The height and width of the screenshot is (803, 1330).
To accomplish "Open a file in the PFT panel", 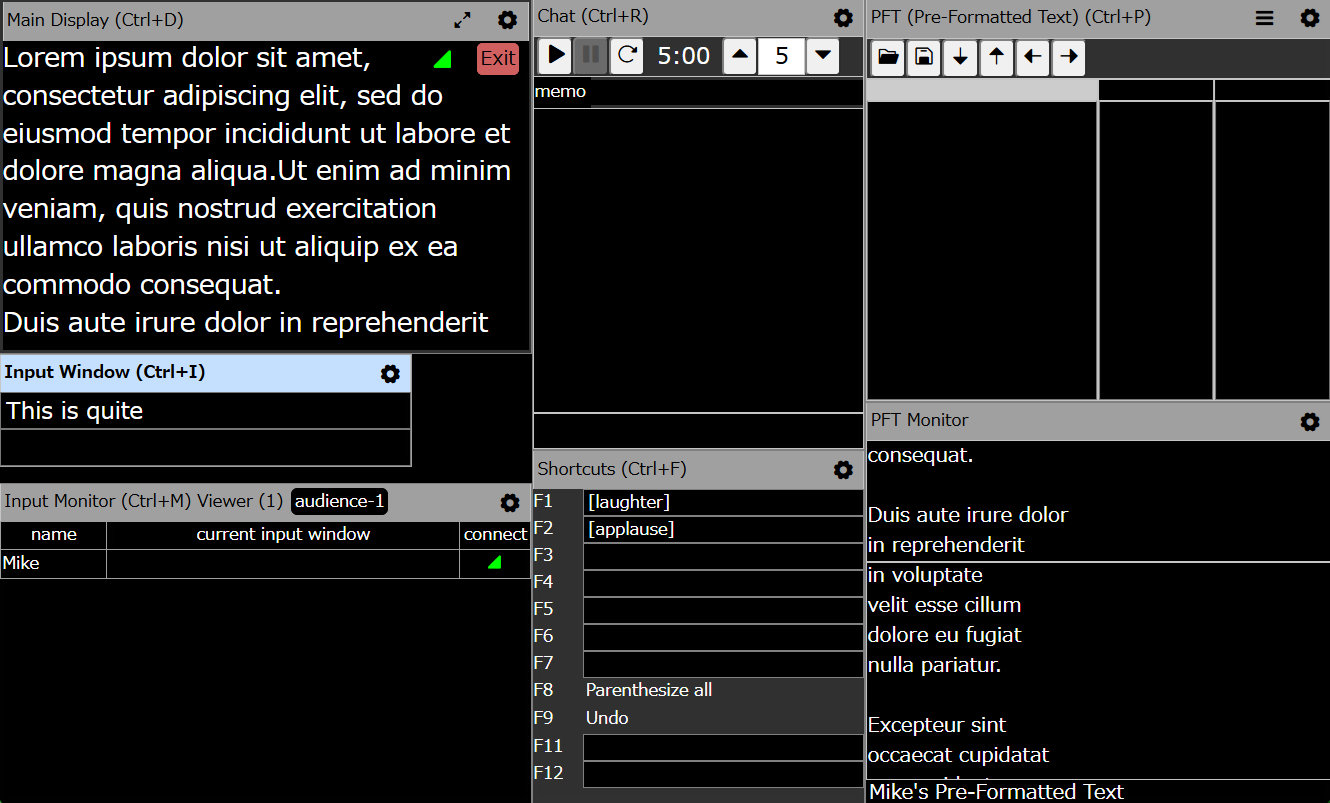I will pyautogui.click(x=887, y=57).
